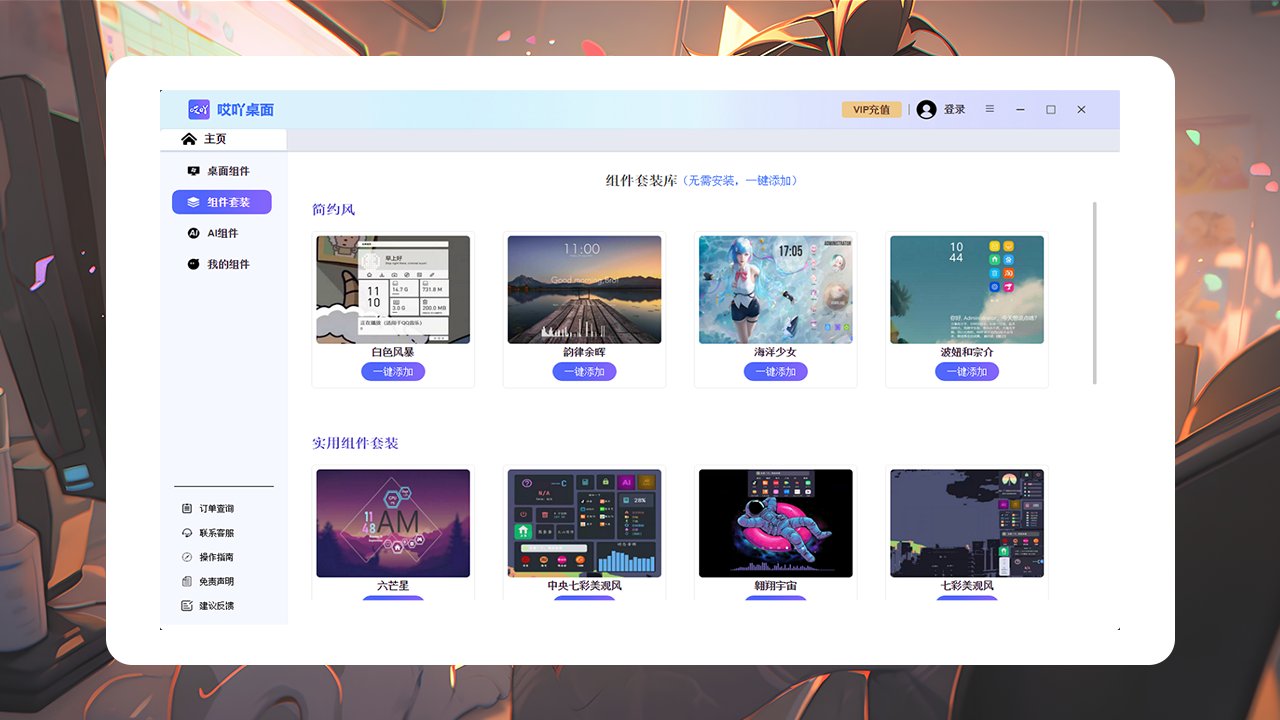The width and height of the screenshot is (1280, 720).
Task: Open the 海洋少女 suit thumbnail
Action: (x=775, y=289)
